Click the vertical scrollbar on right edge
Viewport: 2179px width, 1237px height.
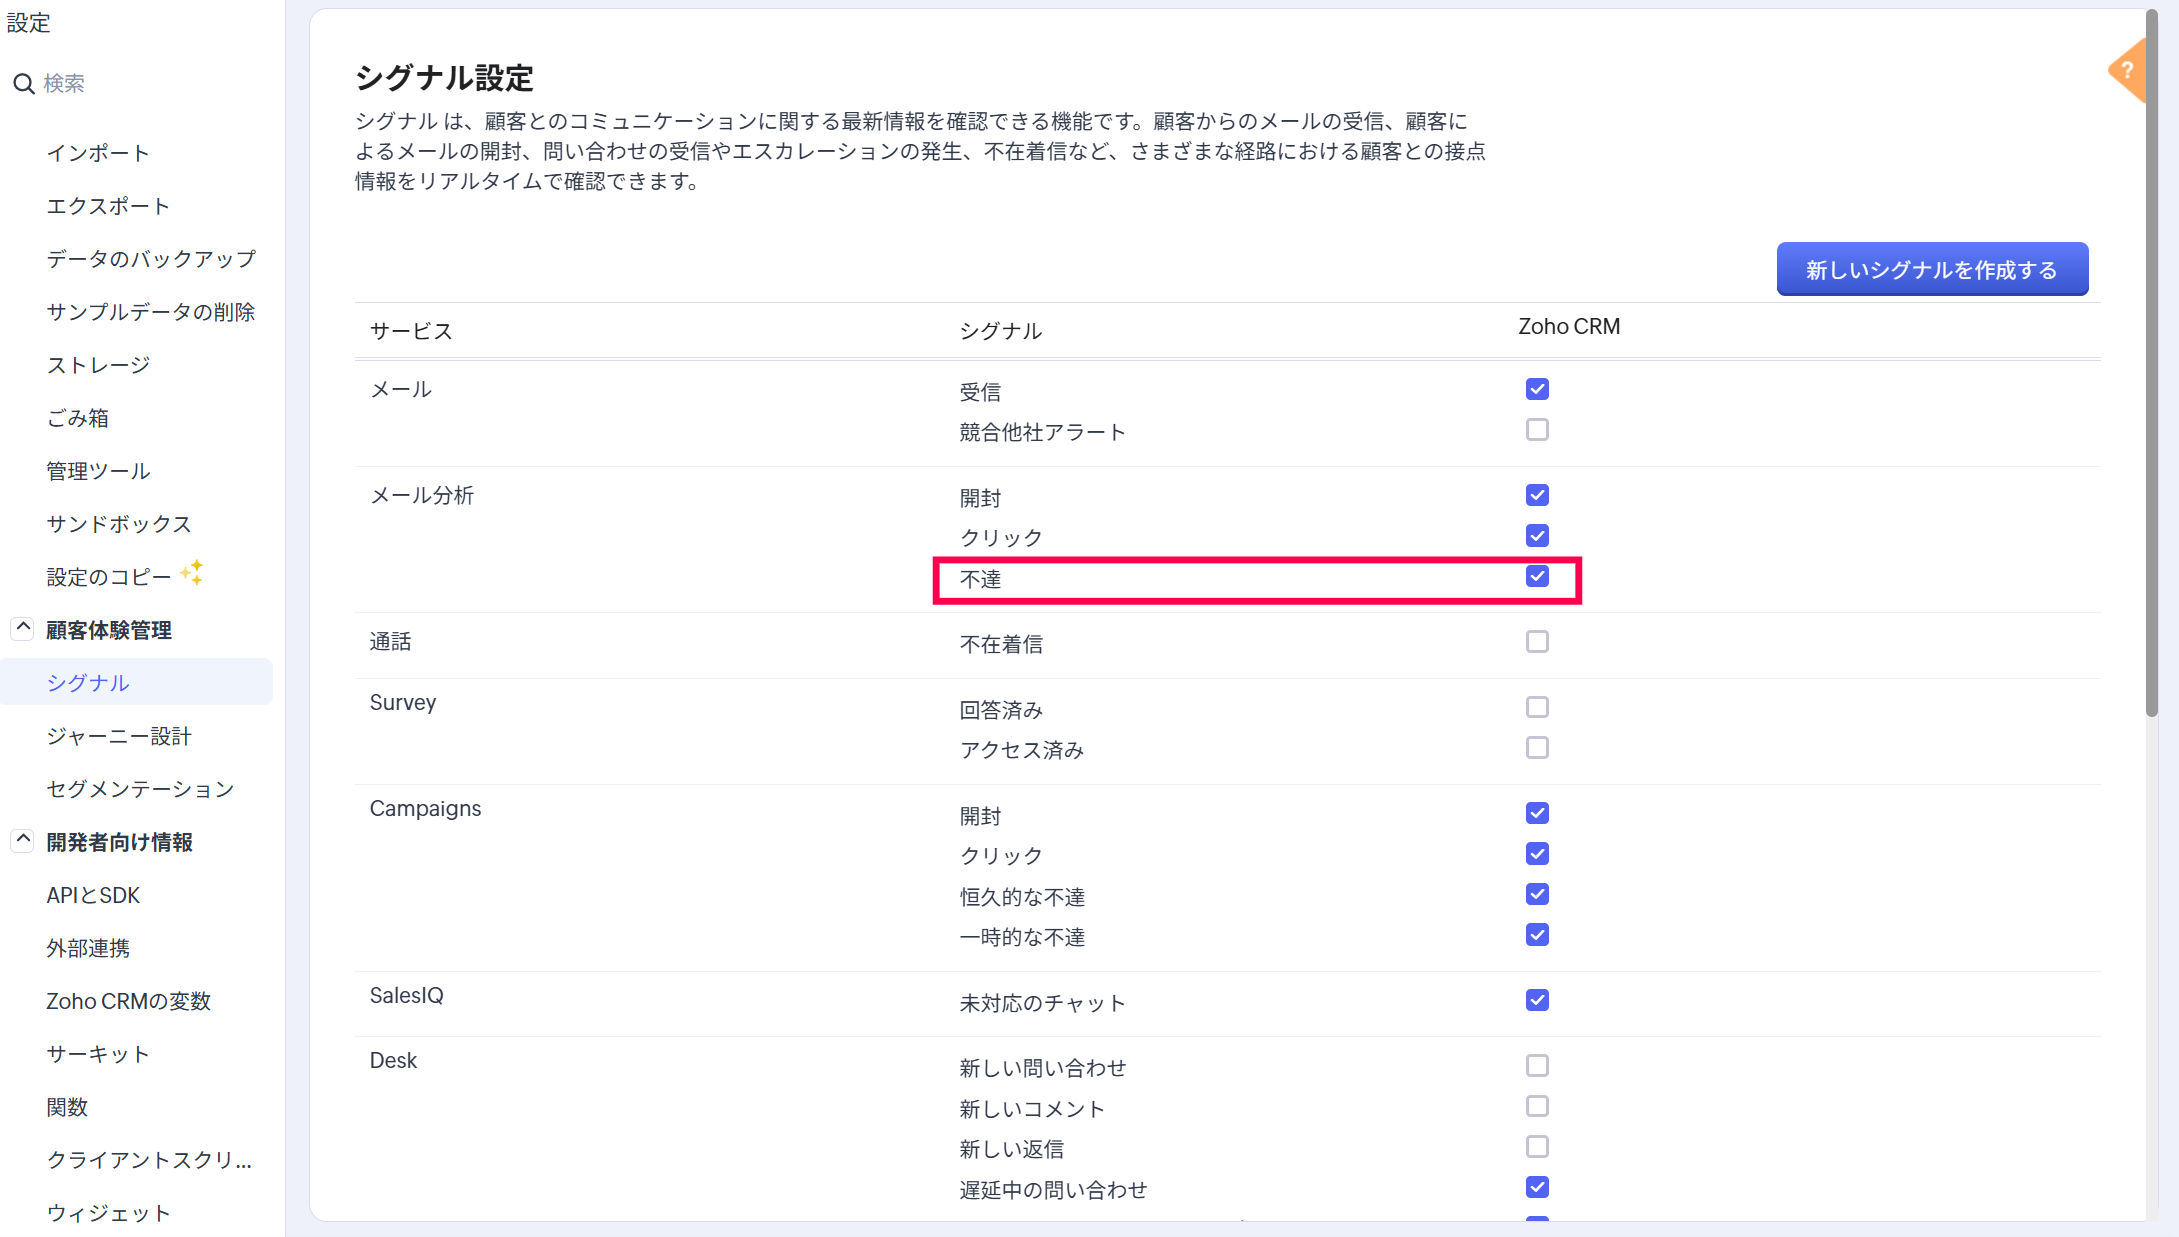[x=2151, y=360]
